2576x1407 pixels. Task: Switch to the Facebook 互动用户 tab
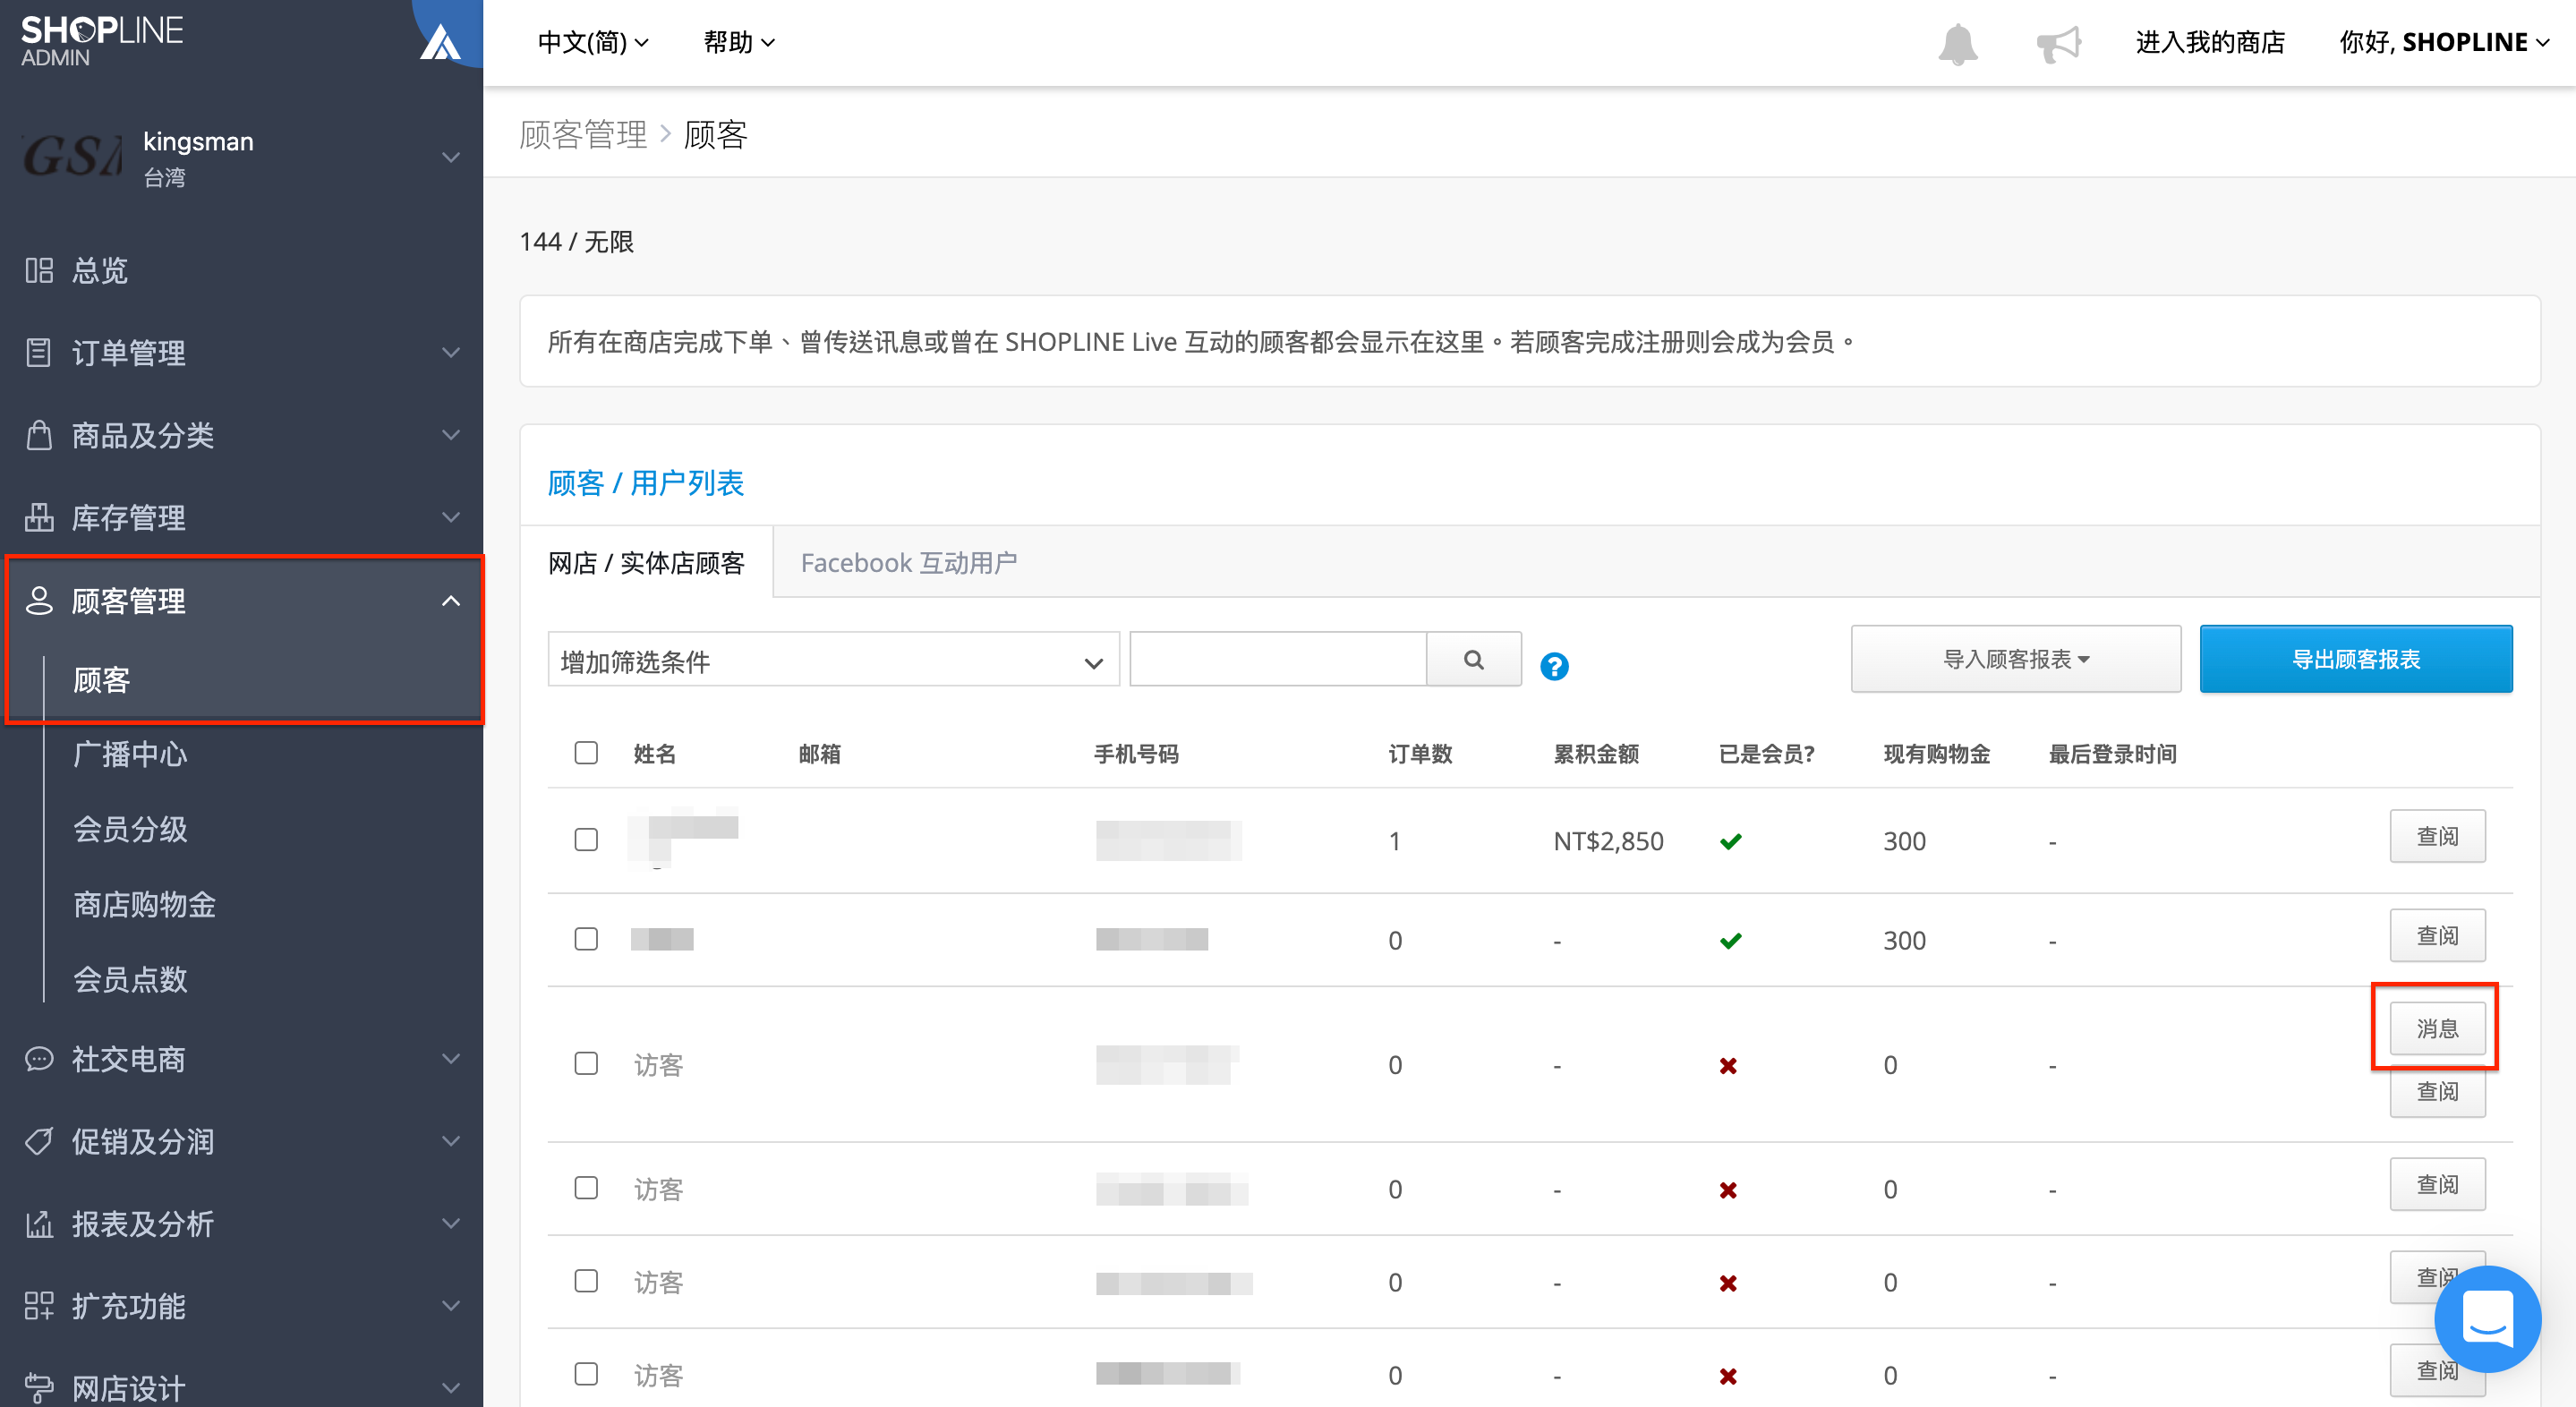(908, 563)
